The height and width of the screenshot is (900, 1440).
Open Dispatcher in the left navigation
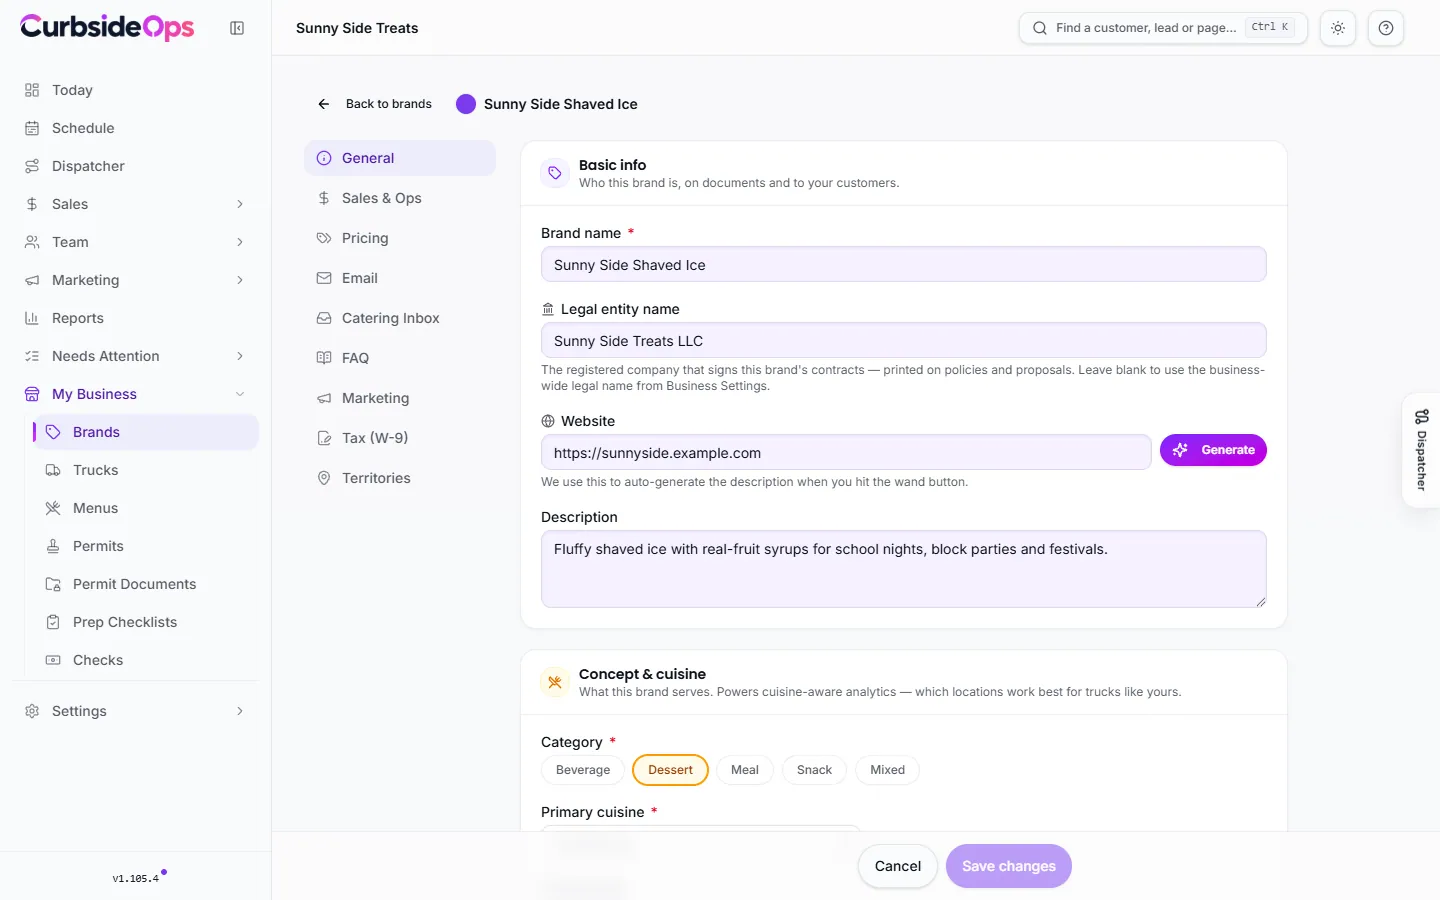pos(135,166)
